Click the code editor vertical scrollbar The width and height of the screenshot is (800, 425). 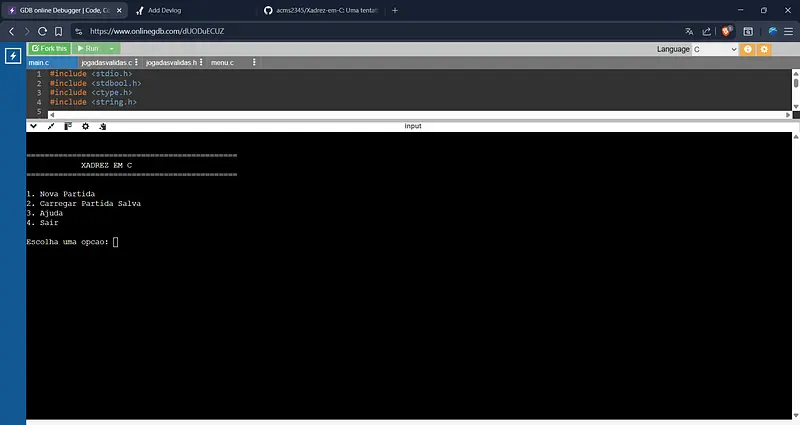pyautogui.click(x=795, y=90)
